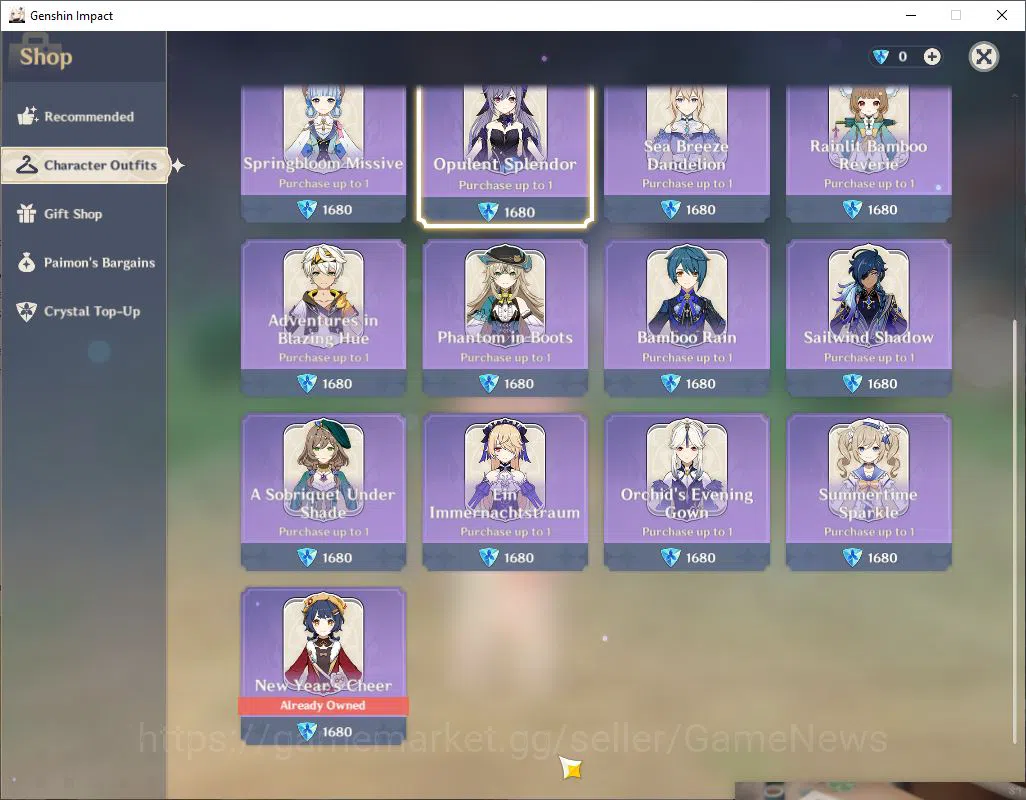Image resolution: width=1026 pixels, height=800 pixels.
Task: Select the Character Outfits tab
Action: tap(85, 165)
